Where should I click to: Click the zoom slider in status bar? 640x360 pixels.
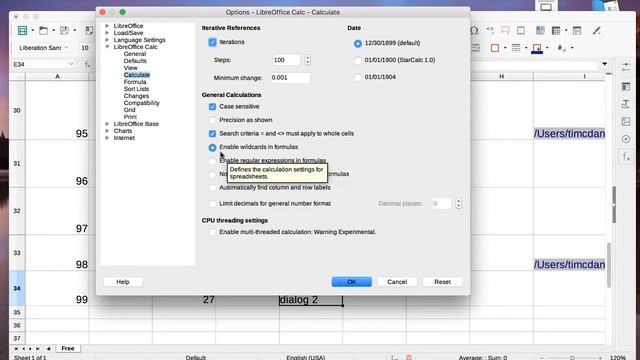click(x=572, y=358)
